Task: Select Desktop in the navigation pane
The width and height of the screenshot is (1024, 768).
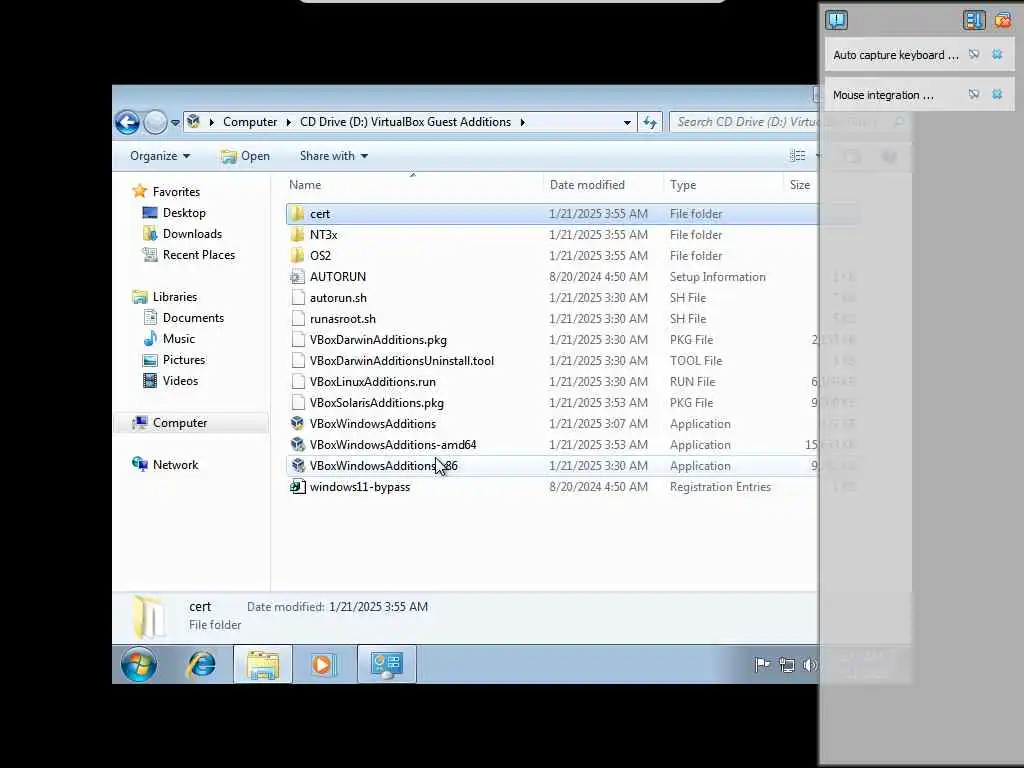Action: coord(174,213)
